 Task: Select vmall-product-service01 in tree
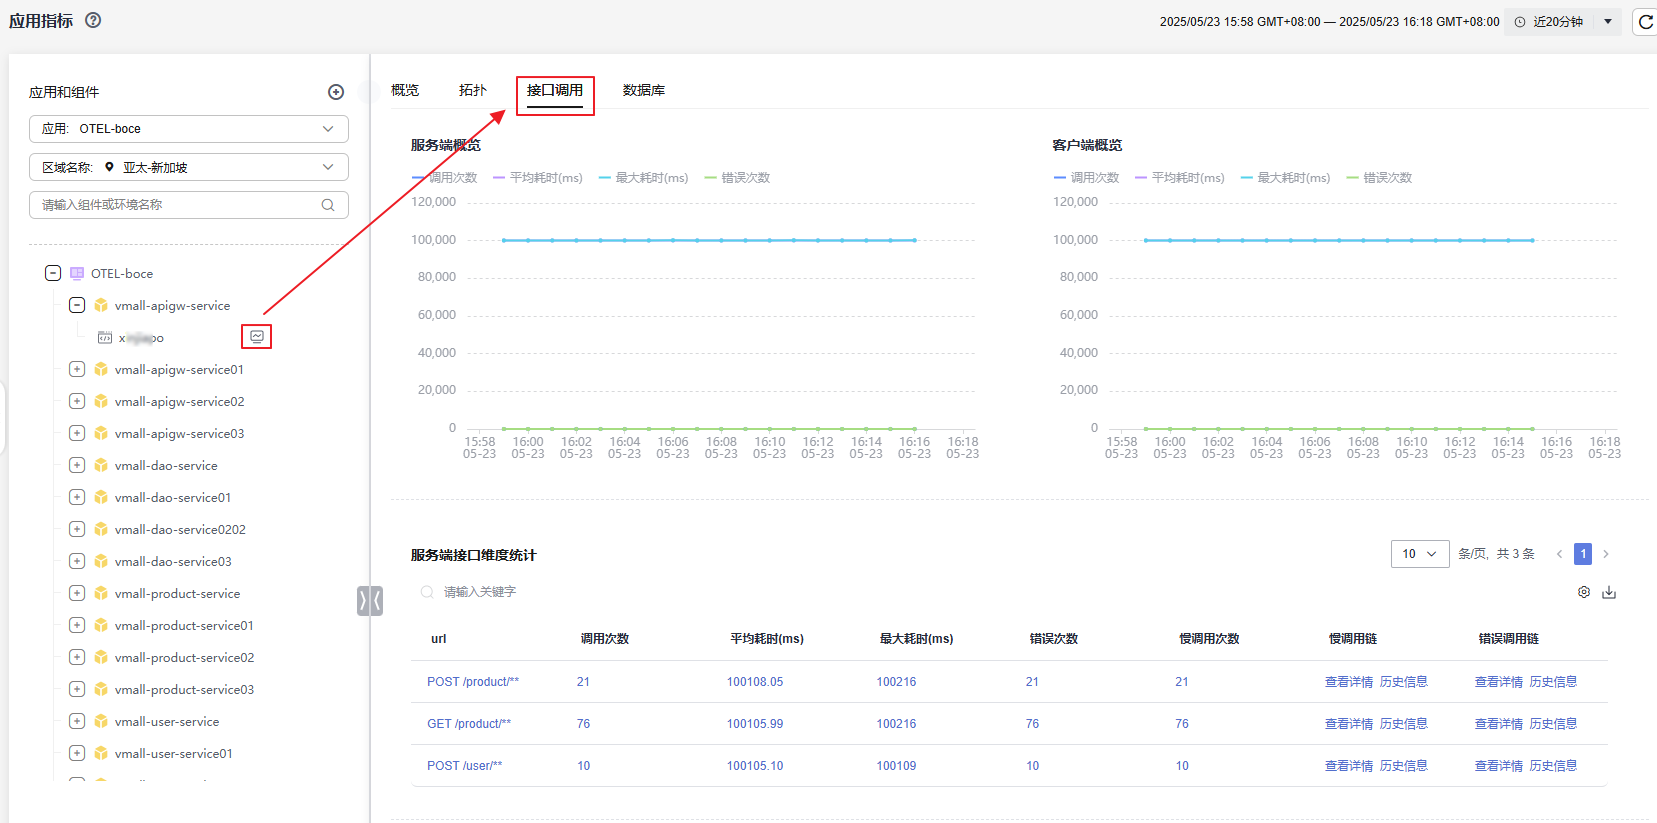coord(184,626)
